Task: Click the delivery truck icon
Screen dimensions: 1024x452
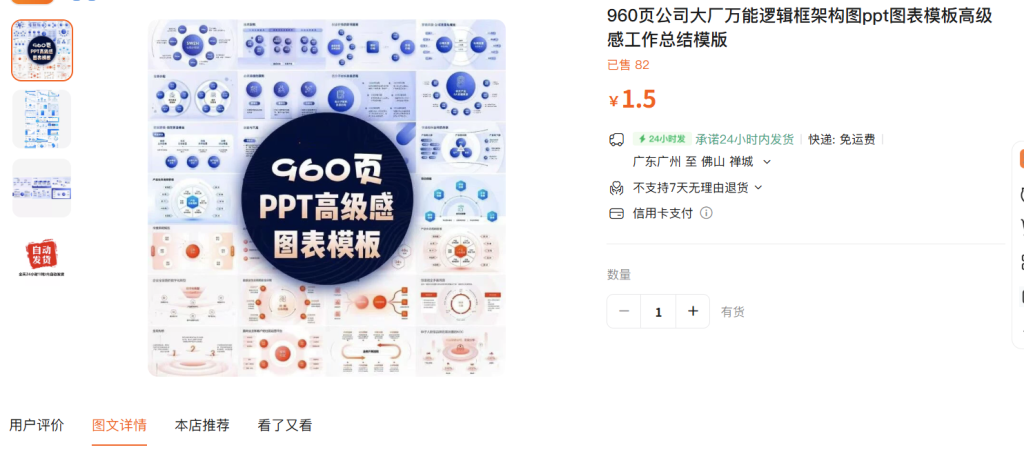Action: 616,139
